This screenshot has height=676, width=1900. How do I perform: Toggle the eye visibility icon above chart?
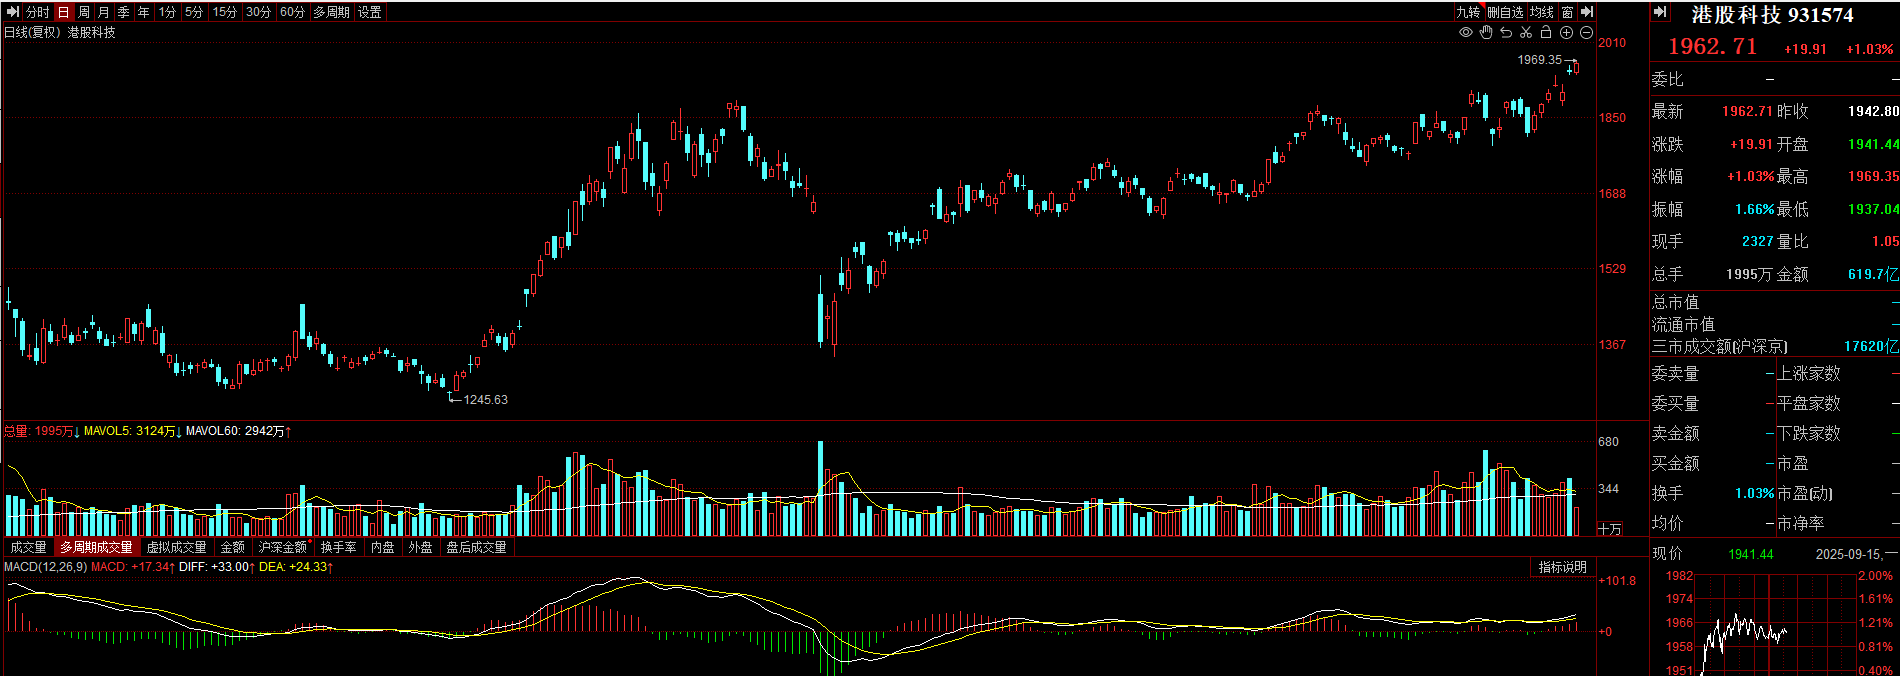tap(1465, 33)
